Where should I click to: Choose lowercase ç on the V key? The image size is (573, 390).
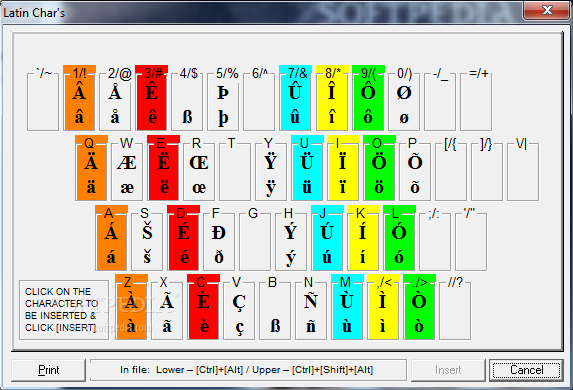[239, 329]
